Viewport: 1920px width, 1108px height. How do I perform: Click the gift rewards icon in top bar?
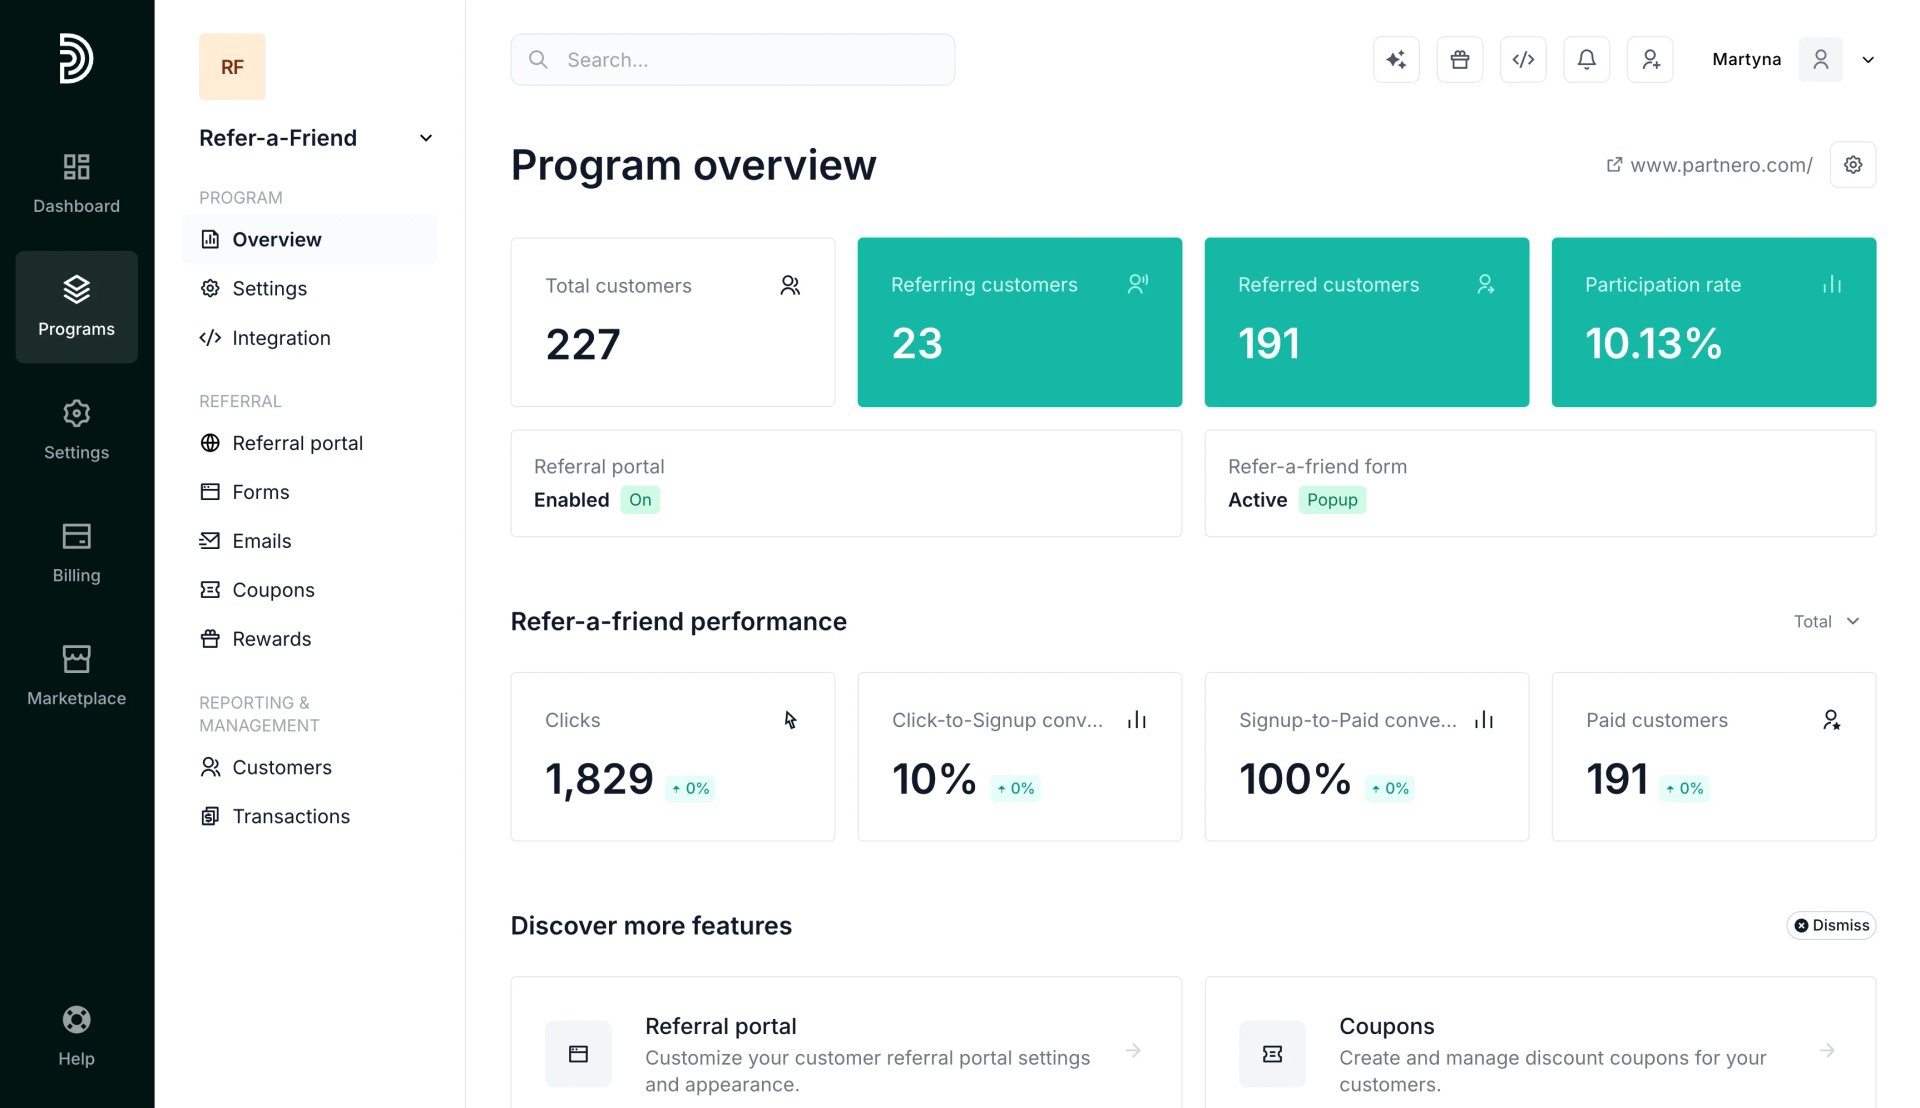point(1460,60)
